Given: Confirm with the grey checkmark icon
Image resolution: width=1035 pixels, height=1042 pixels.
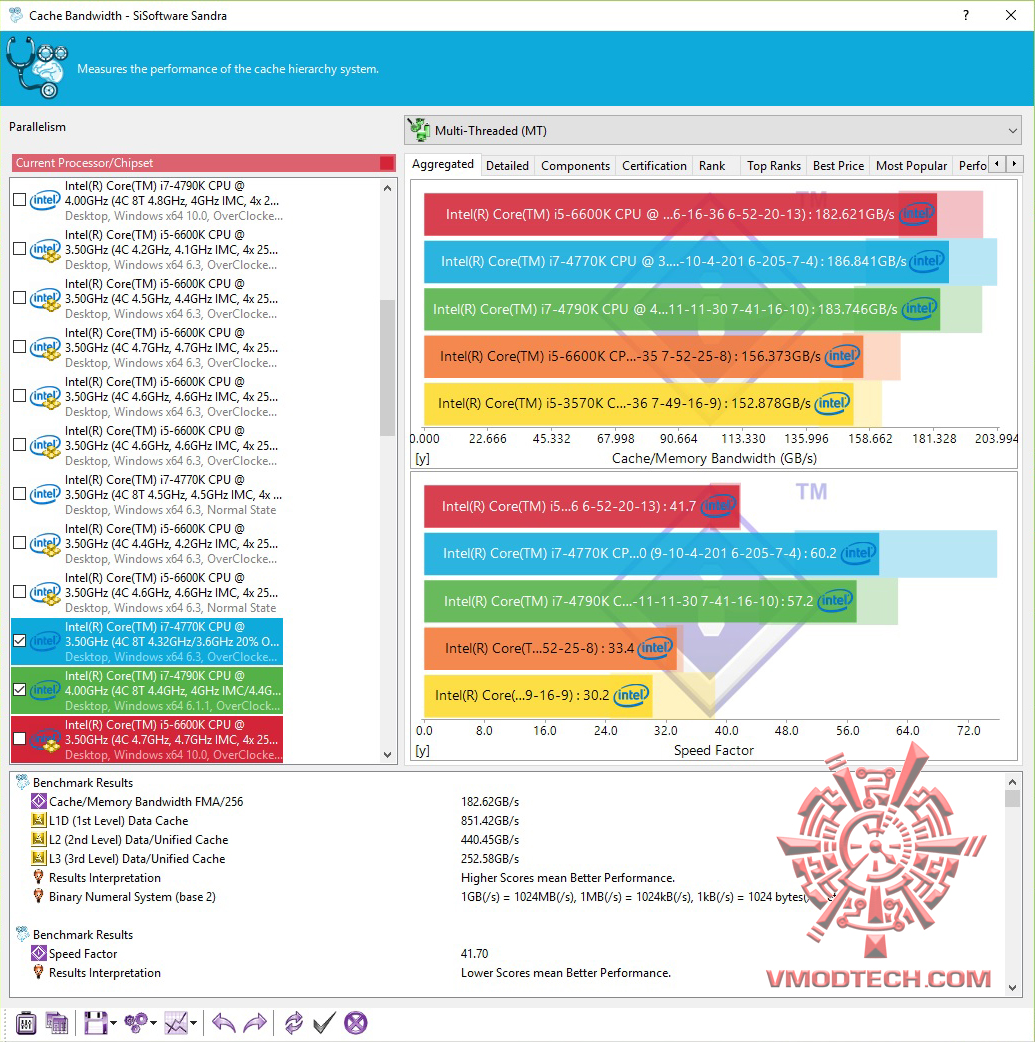Looking at the screenshot, I should 324,1023.
